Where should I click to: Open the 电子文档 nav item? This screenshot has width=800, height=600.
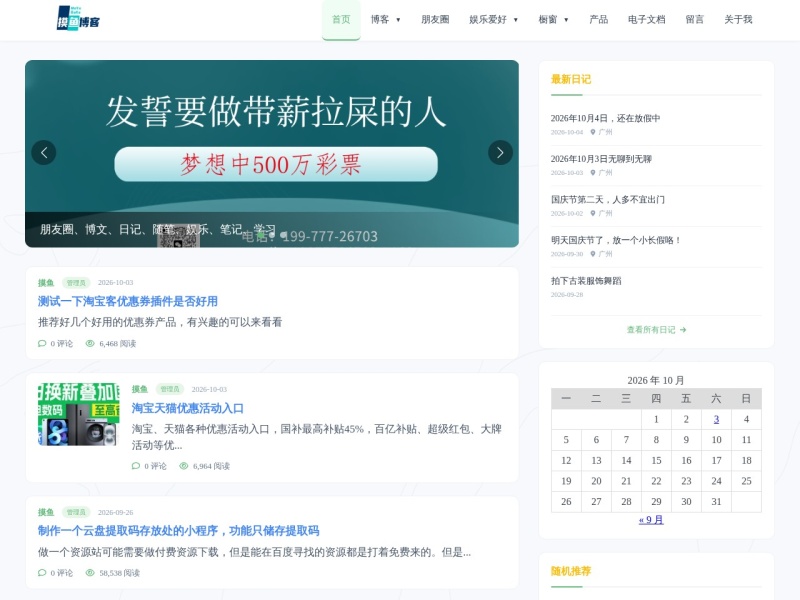(x=646, y=19)
